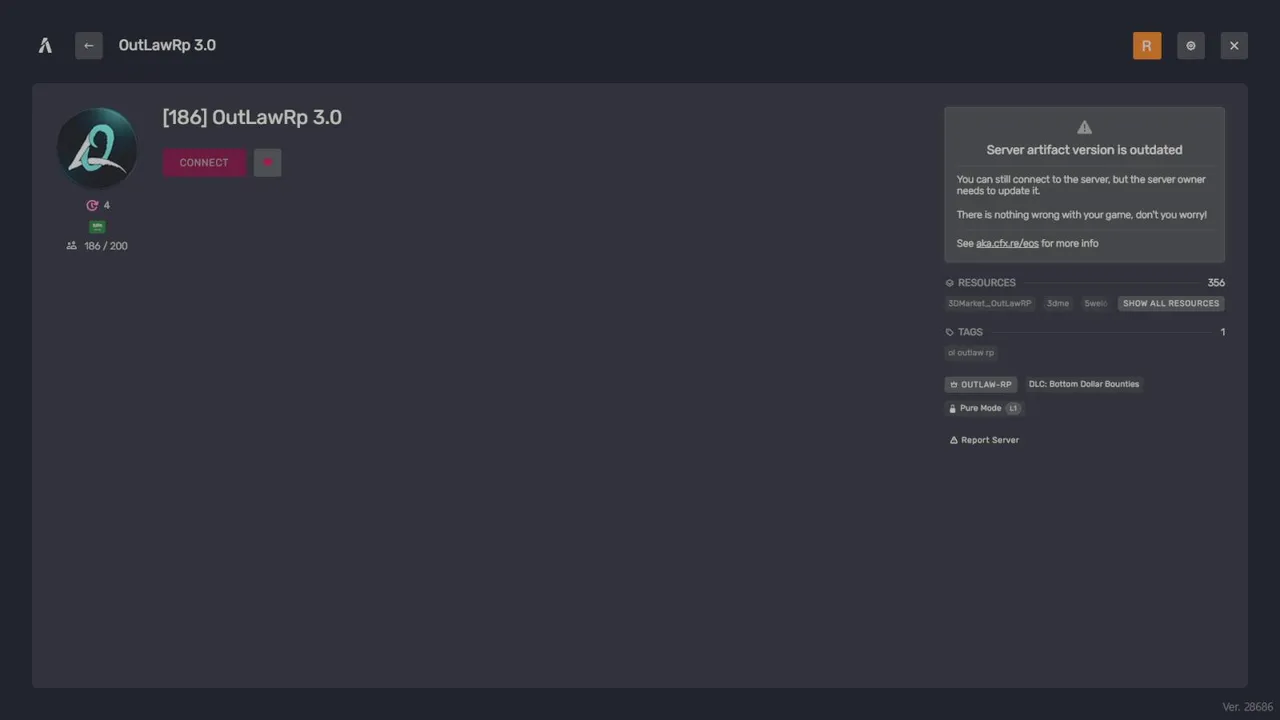The width and height of the screenshot is (1280, 720).
Task: Close the window with the X button
Action: point(1234,45)
